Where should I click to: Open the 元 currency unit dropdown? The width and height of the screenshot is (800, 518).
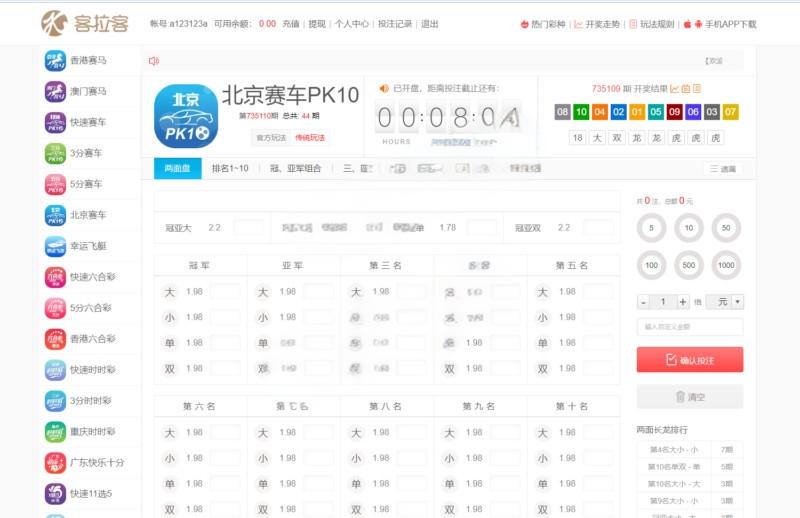(724, 301)
